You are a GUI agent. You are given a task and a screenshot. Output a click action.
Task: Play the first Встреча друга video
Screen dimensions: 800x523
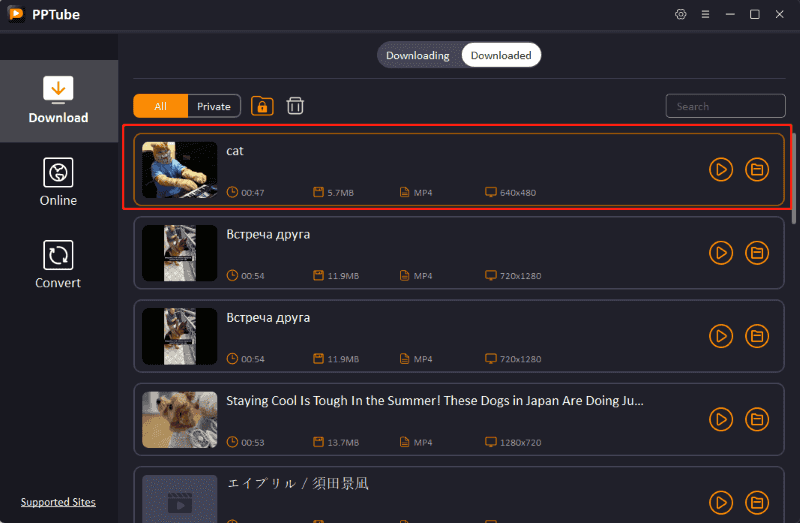tap(721, 253)
